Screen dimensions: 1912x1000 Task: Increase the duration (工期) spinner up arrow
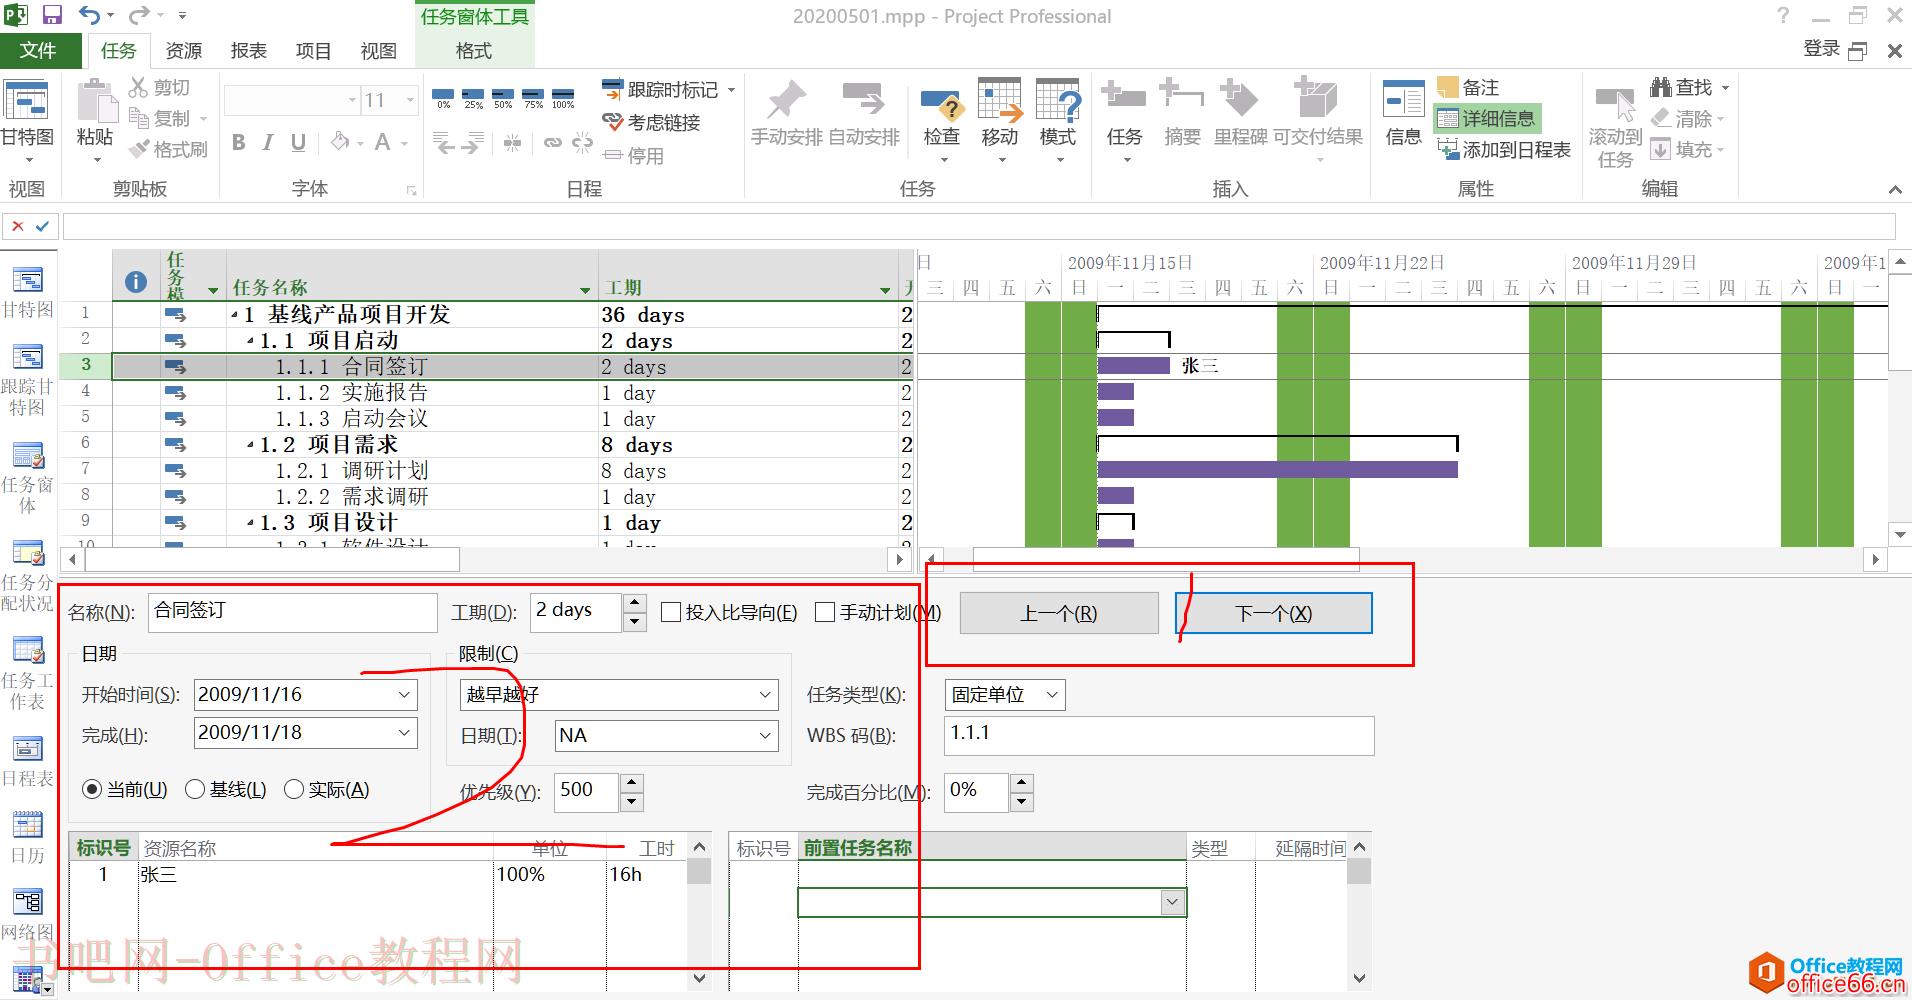[634, 603]
